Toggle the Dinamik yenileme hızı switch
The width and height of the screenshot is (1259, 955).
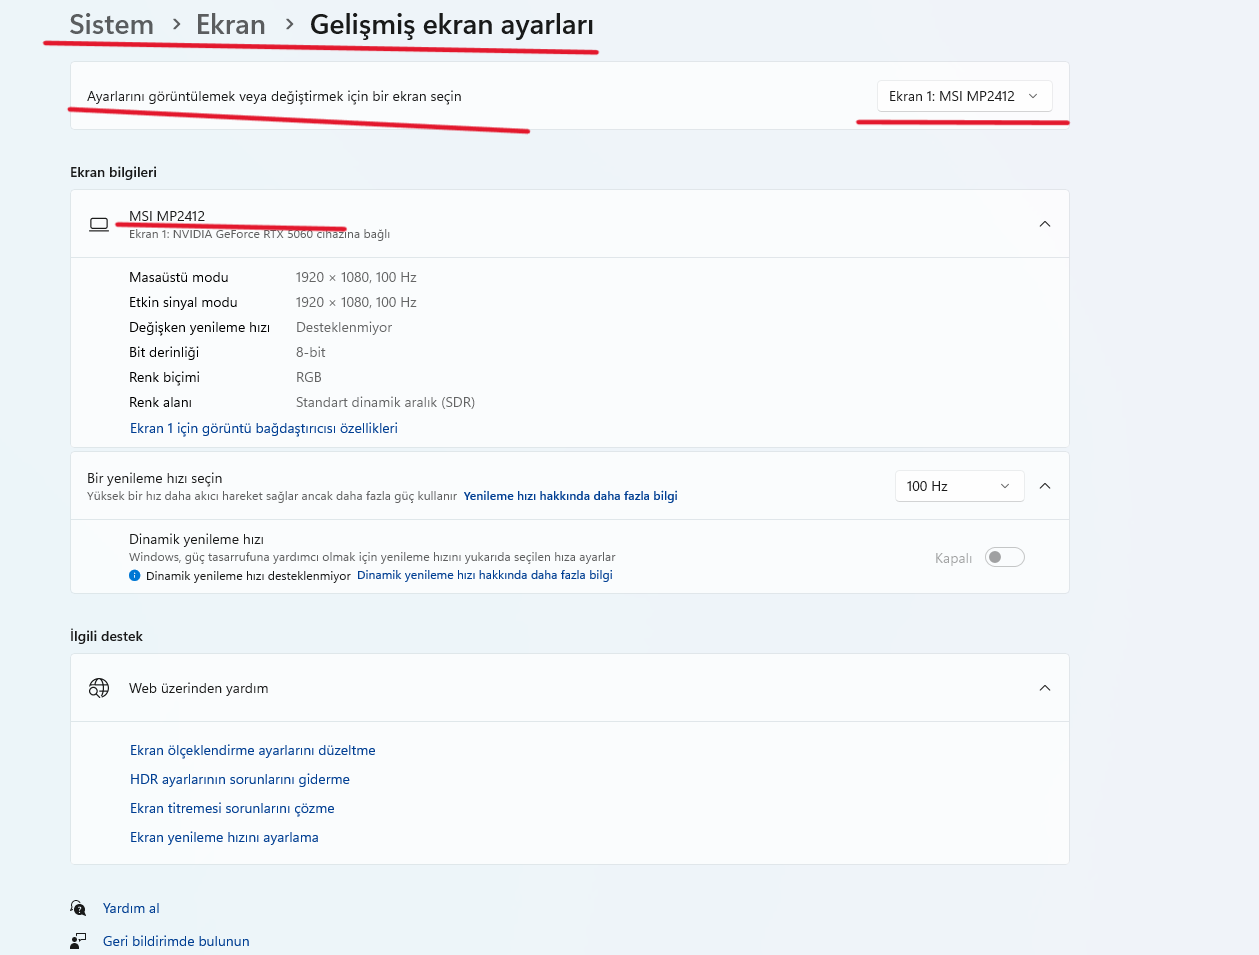(1005, 557)
